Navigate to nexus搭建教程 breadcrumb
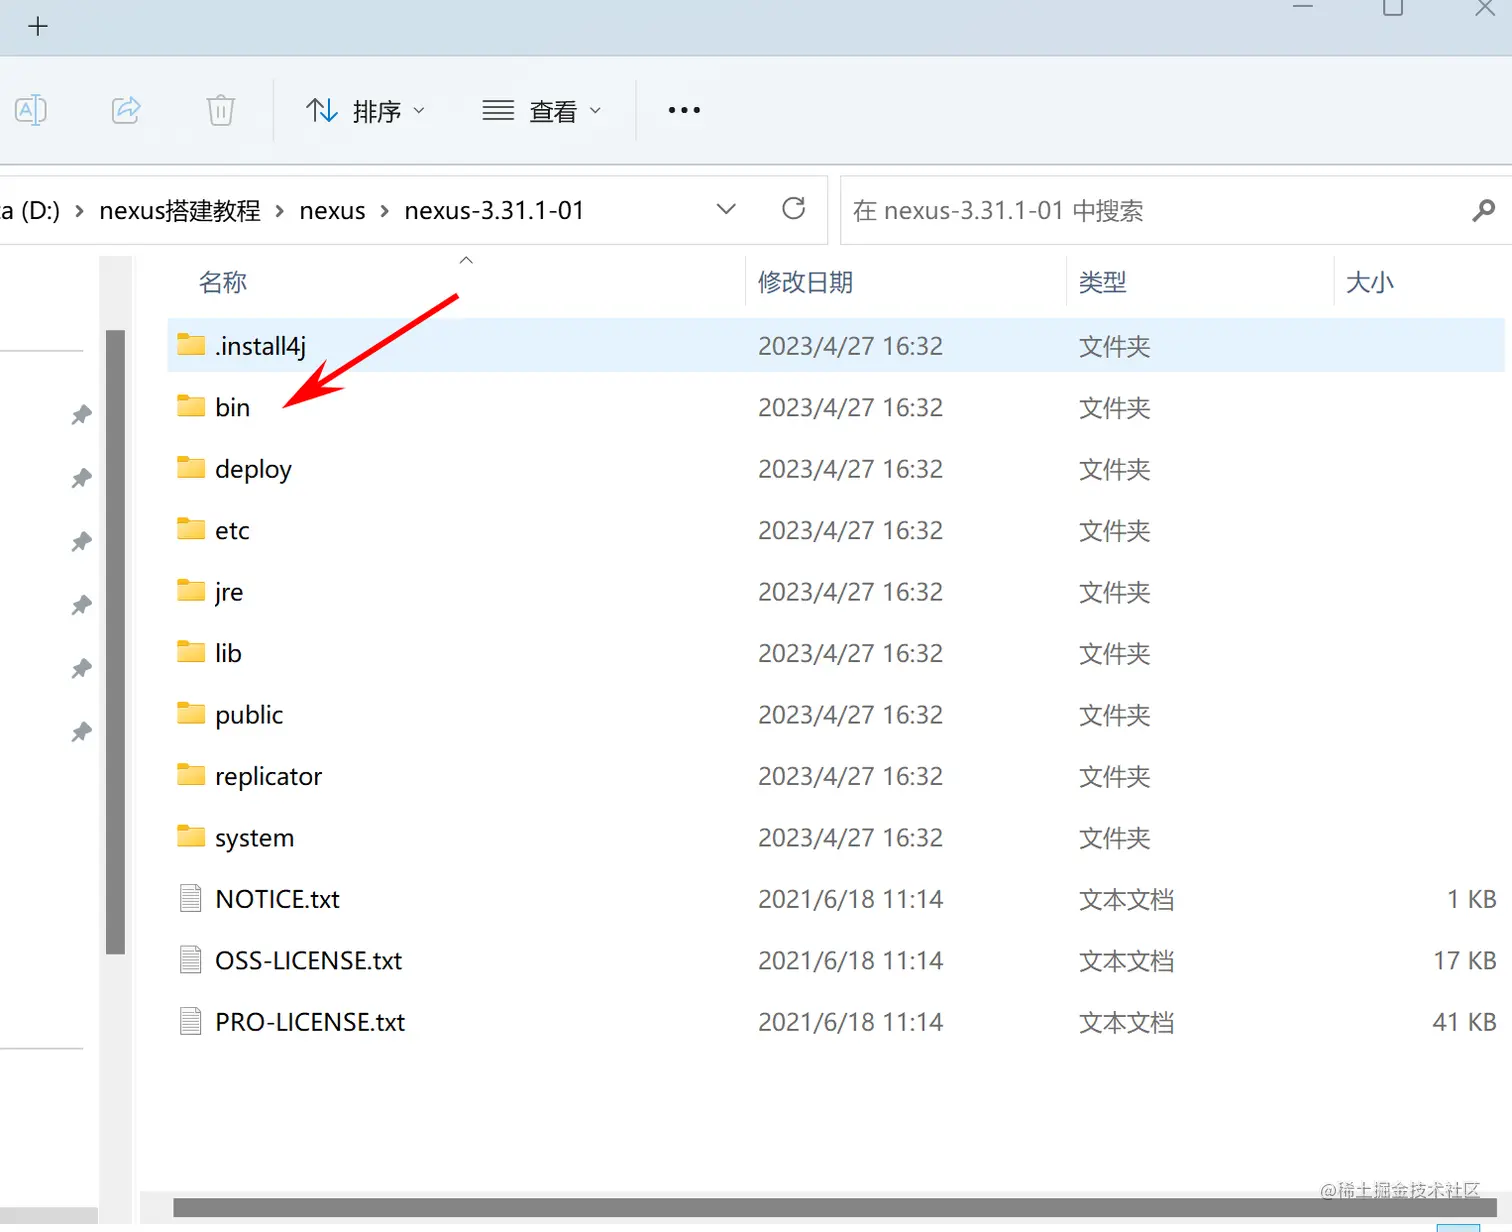Viewport: 1512px width, 1232px height. tap(180, 211)
